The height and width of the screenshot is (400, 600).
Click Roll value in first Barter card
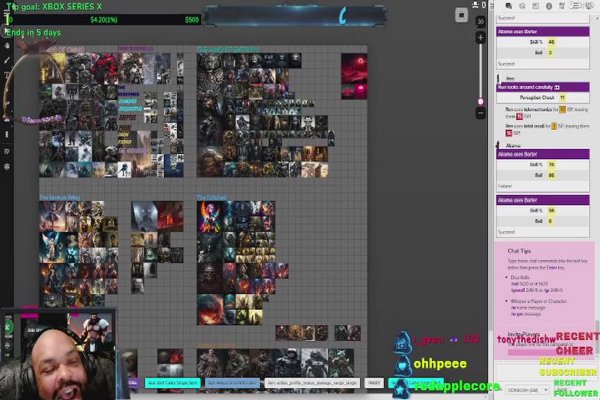(551, 53)
